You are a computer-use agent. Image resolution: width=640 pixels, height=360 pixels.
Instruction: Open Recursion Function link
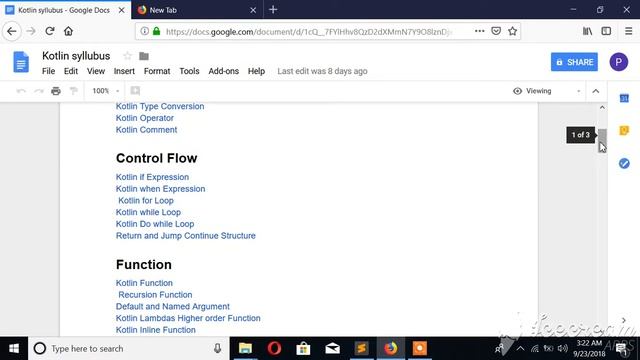pos(155,295)
